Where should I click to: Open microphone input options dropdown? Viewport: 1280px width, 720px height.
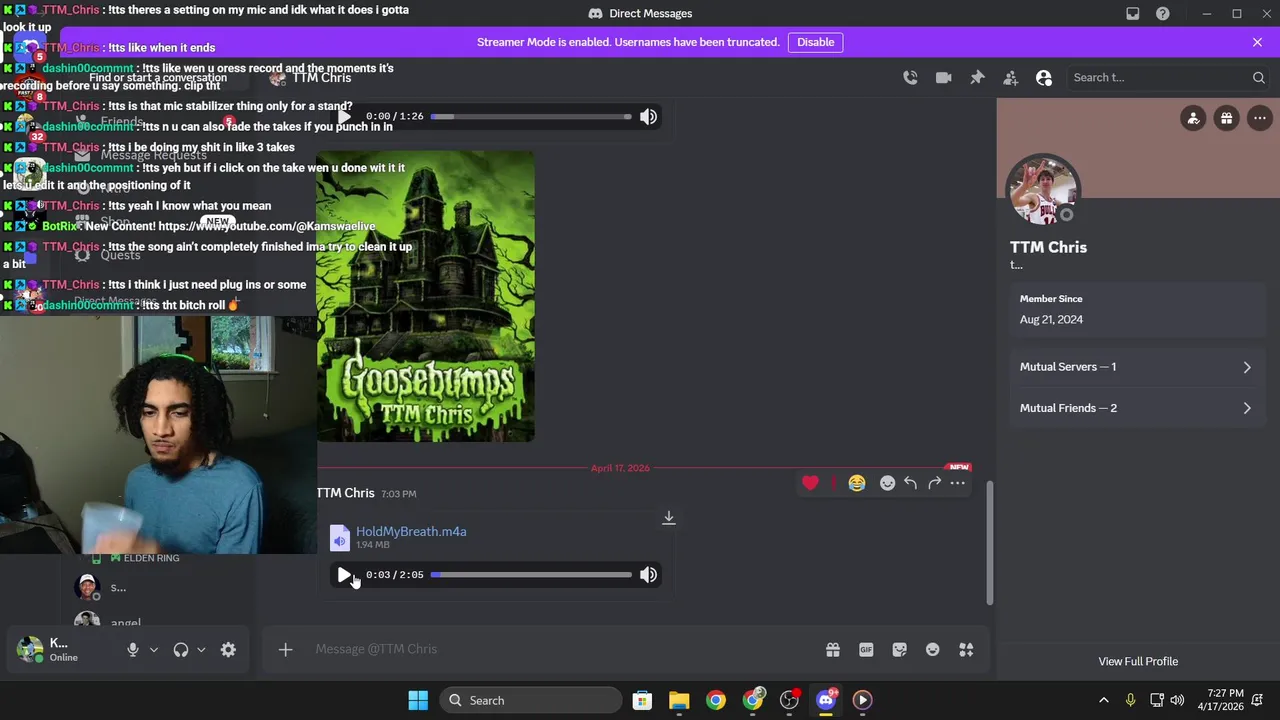[153, 650]
